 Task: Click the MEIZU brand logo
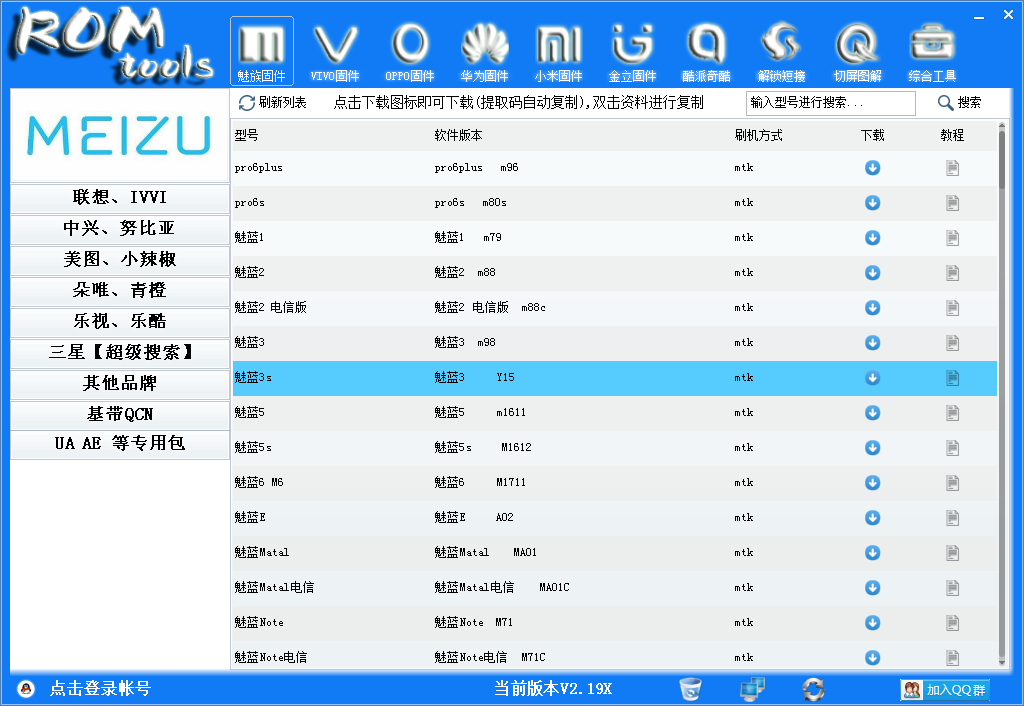pyautogui.click(x=119, y=136)
